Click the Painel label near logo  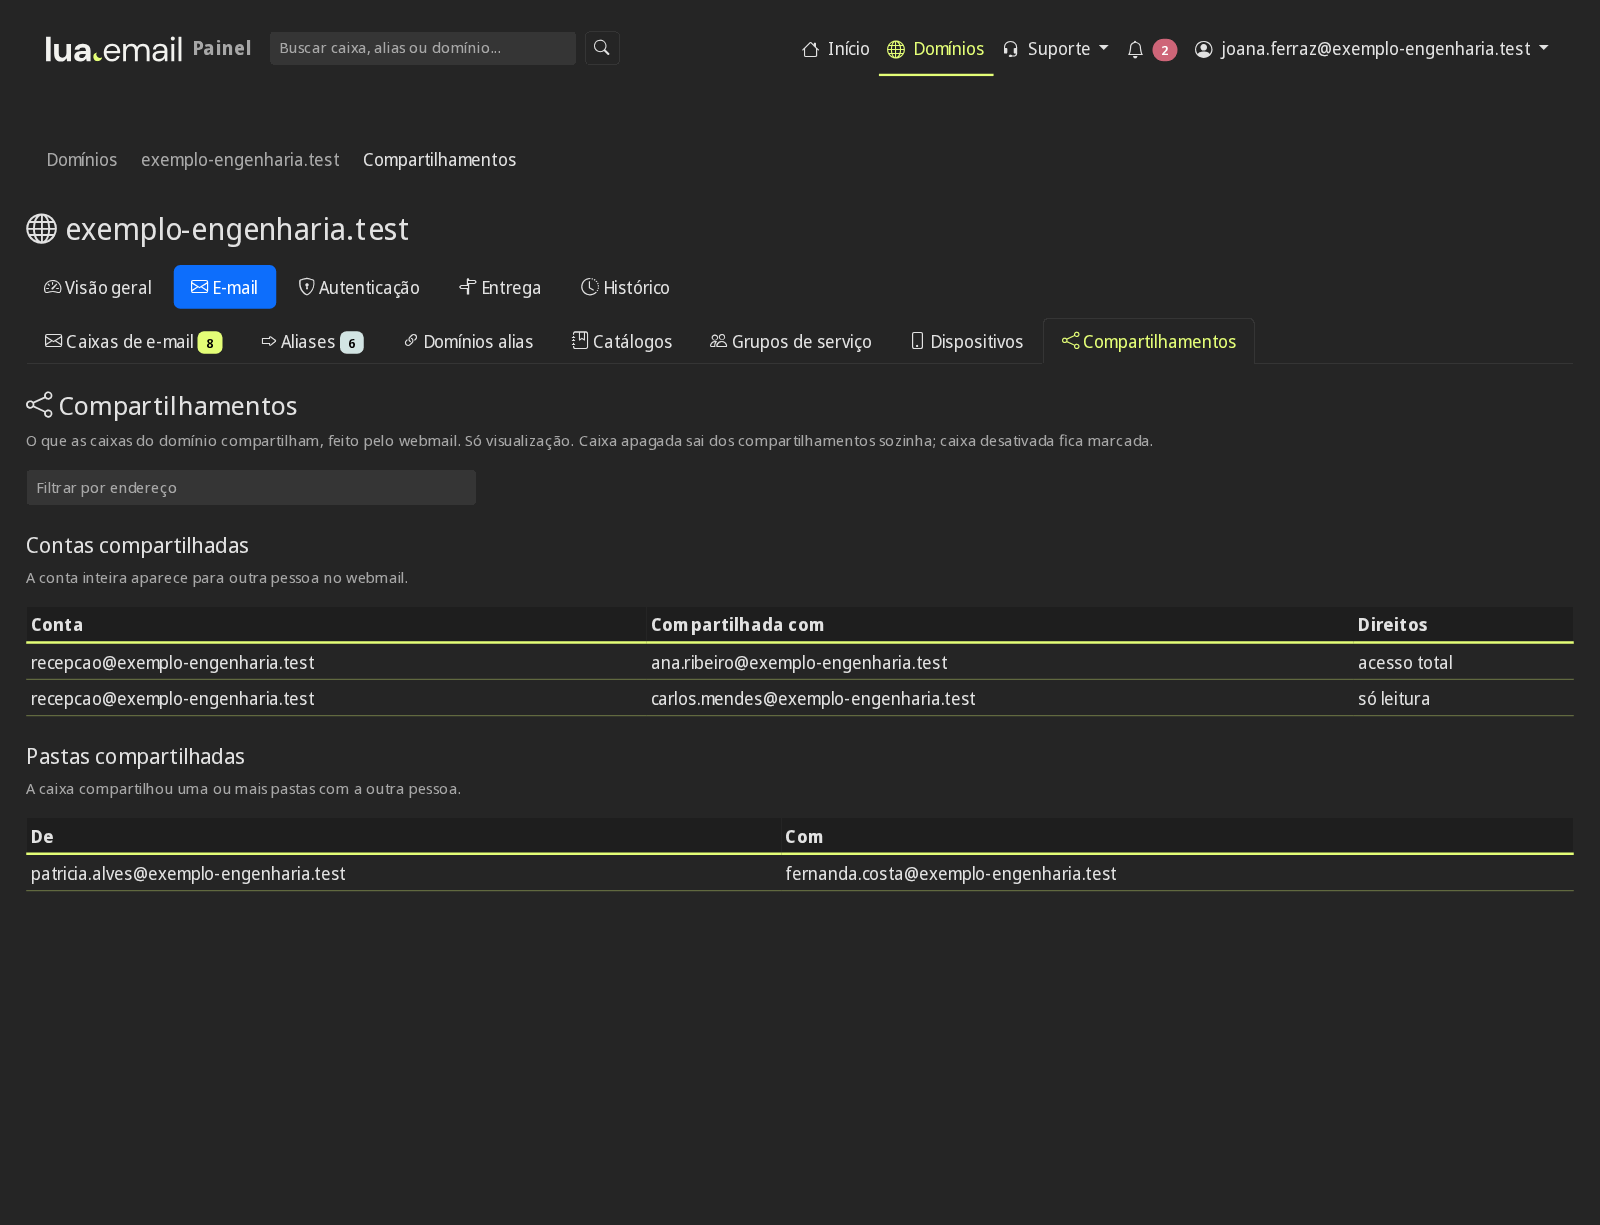pyautogui.click(x=222, y=48)
